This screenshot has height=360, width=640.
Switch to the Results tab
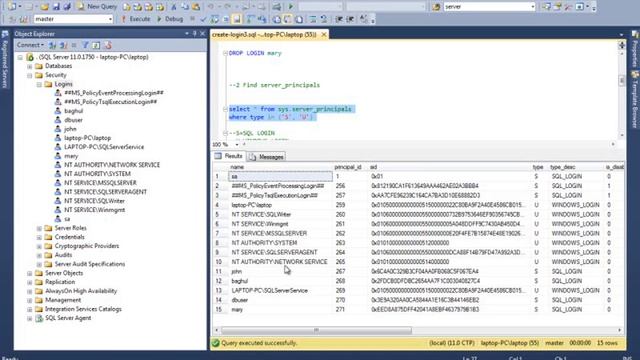(229, 156)
